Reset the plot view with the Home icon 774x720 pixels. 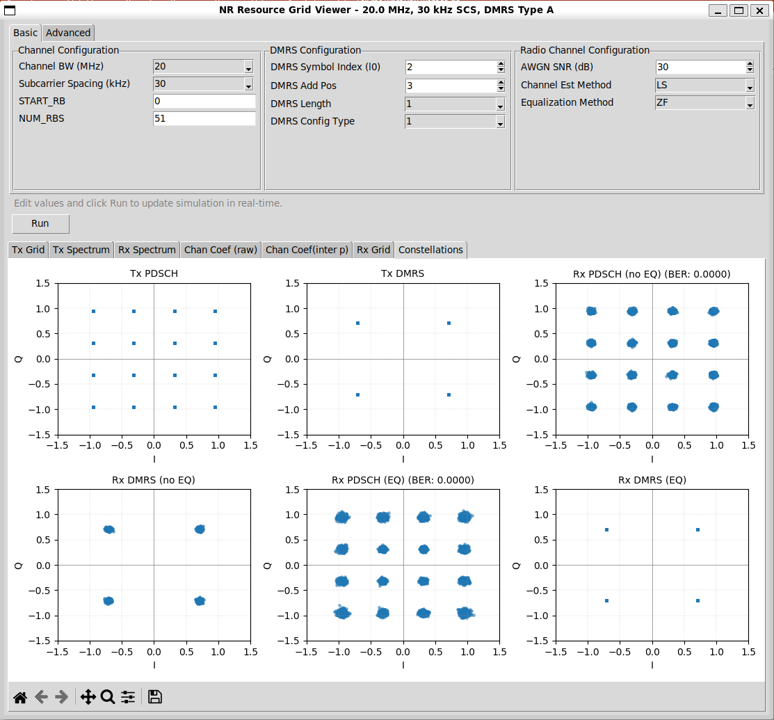20,697
